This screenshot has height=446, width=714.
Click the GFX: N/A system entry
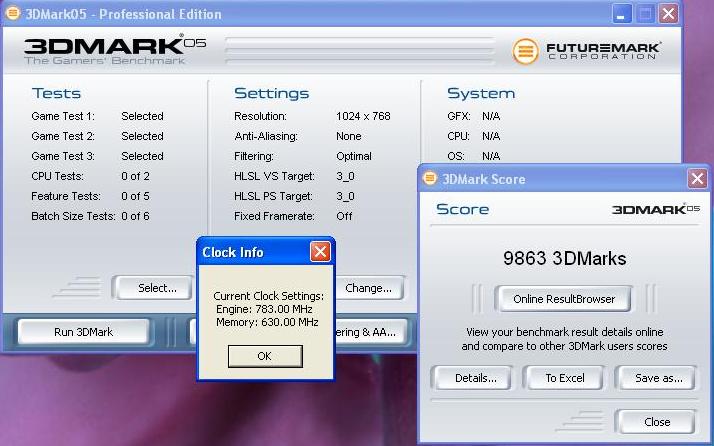(x=474, y=116)
